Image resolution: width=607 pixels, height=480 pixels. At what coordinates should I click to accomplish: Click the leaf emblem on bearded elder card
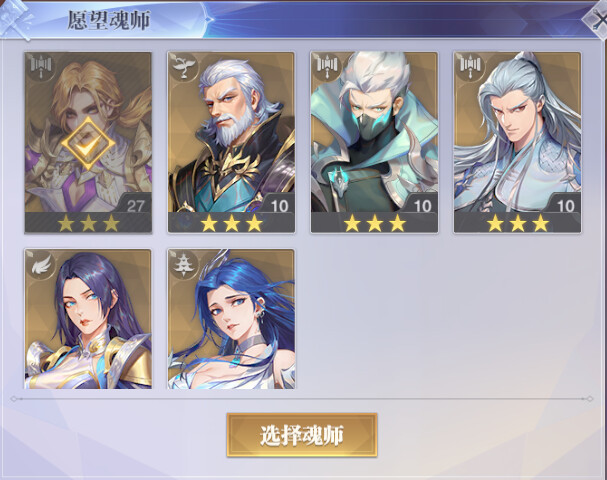[184, 67]
